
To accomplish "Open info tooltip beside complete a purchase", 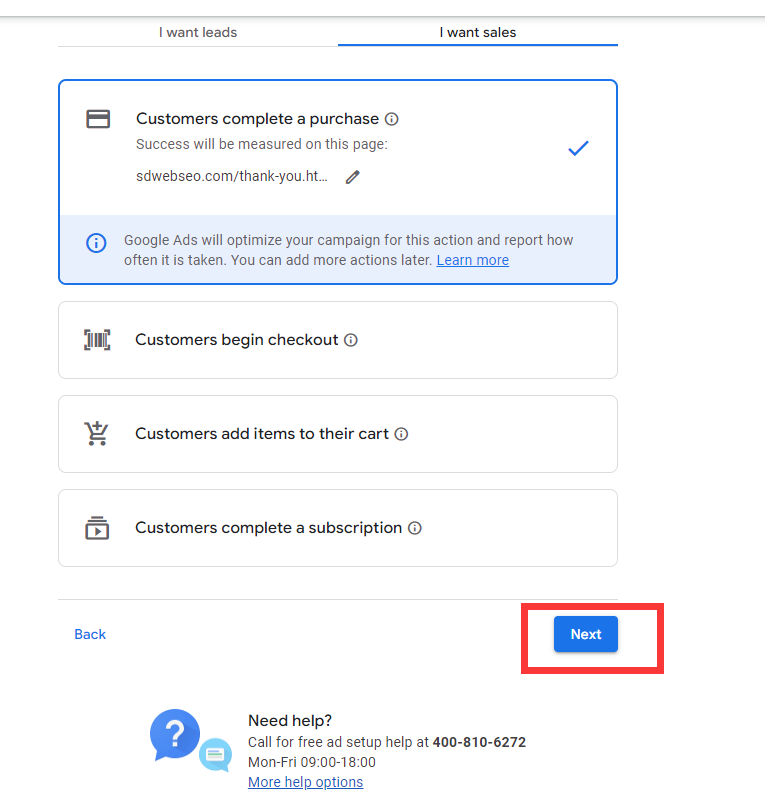I will click(x=391, y=119).
